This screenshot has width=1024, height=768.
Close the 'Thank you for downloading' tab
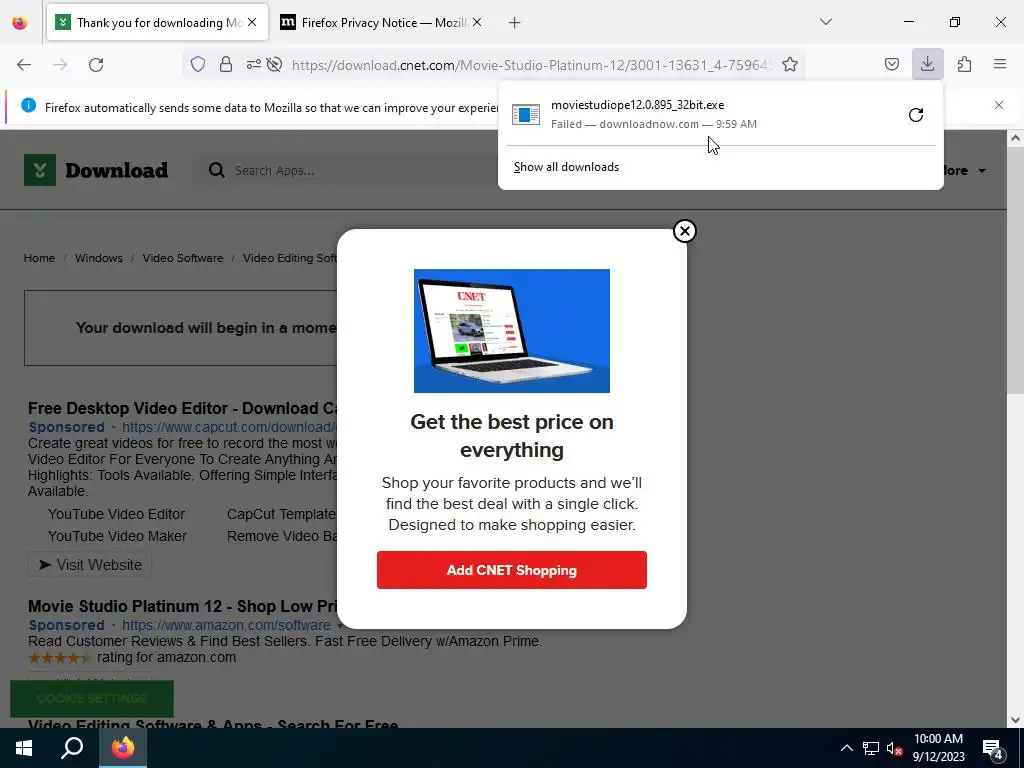tap(252, 22)
